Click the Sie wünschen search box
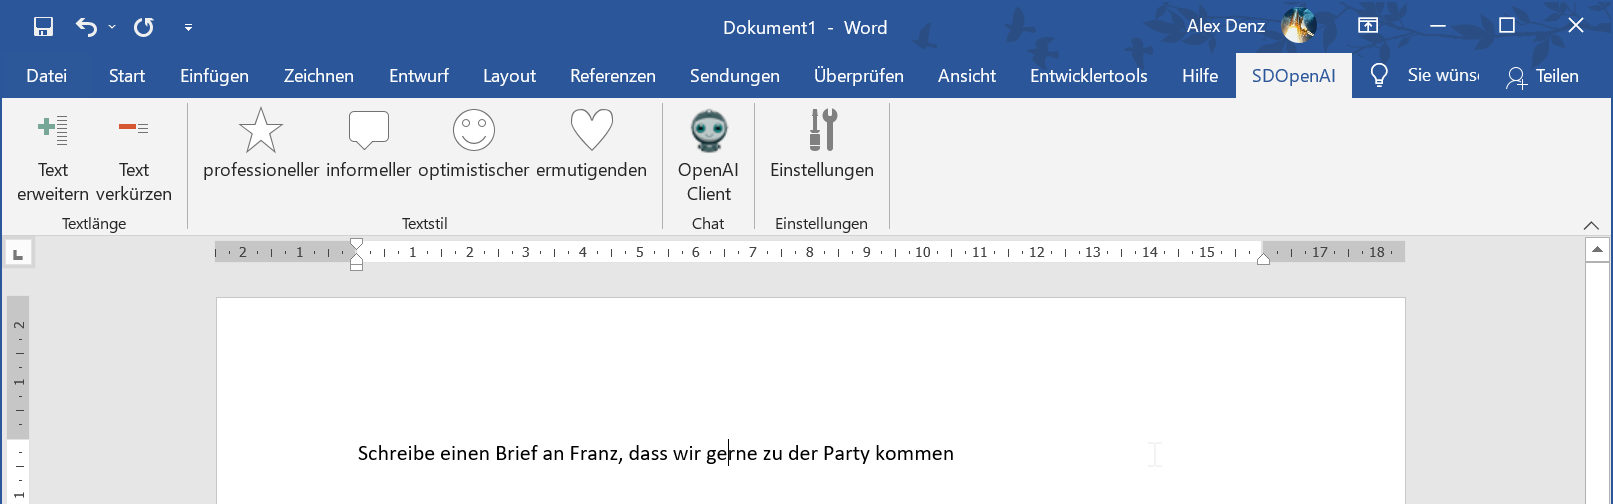 (x=1425, y=76)
